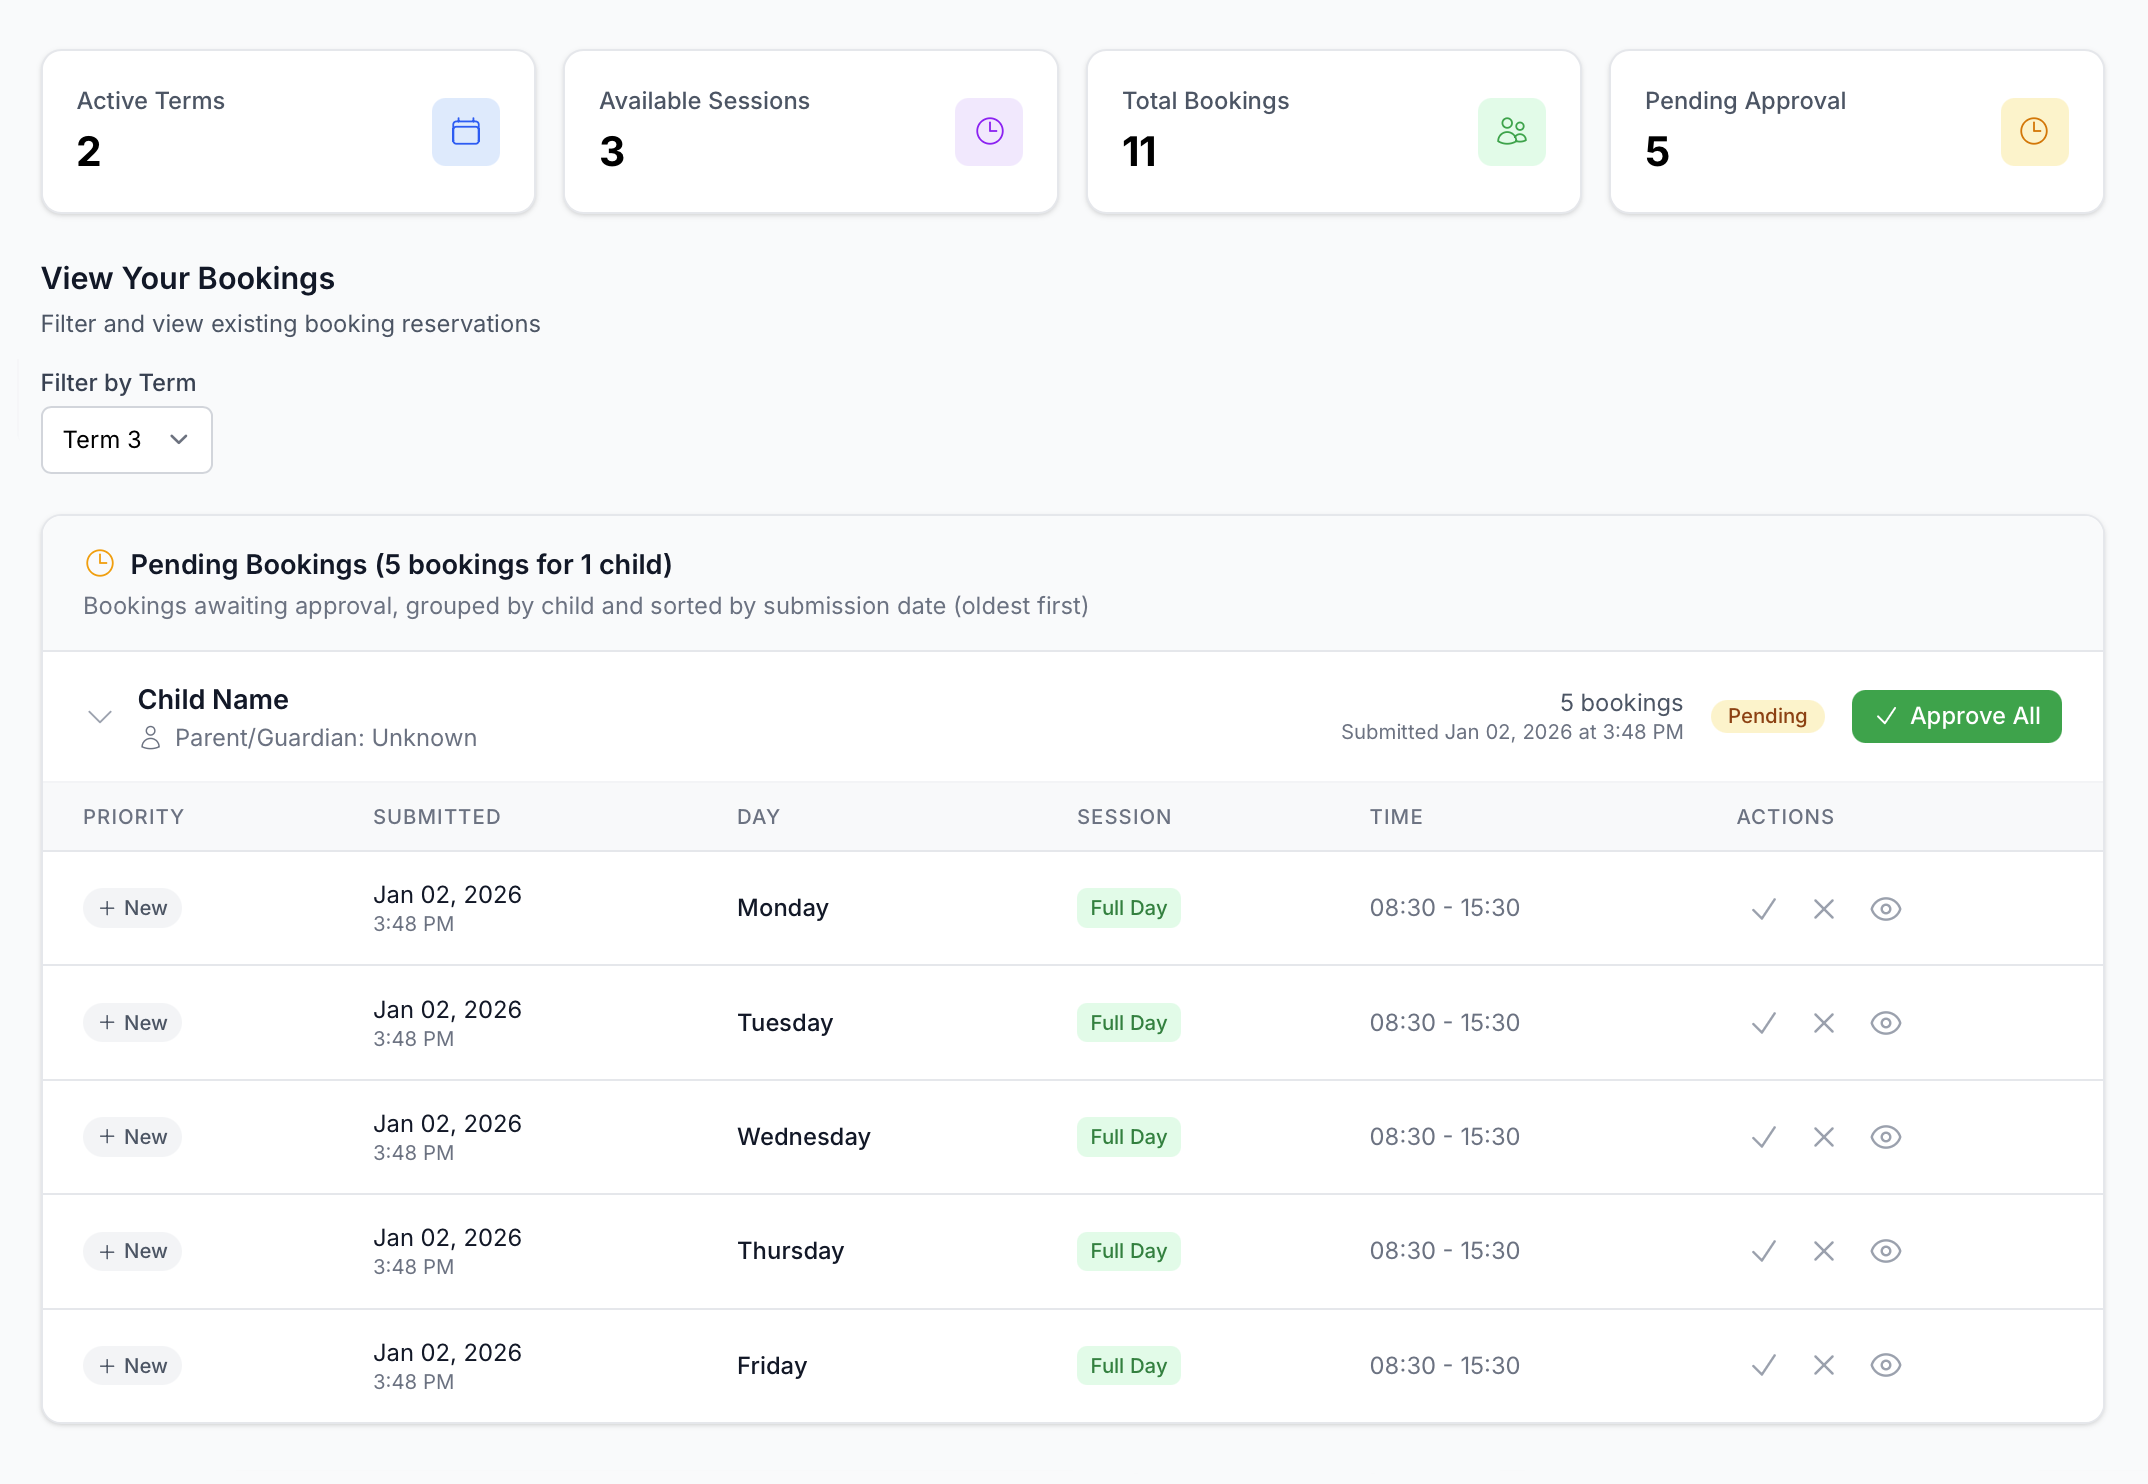Image resolution: width=2148 pixels, height=1484 pixels.
Task: Click the calendar icon on Active Terms card
Action: coord(465,131)
